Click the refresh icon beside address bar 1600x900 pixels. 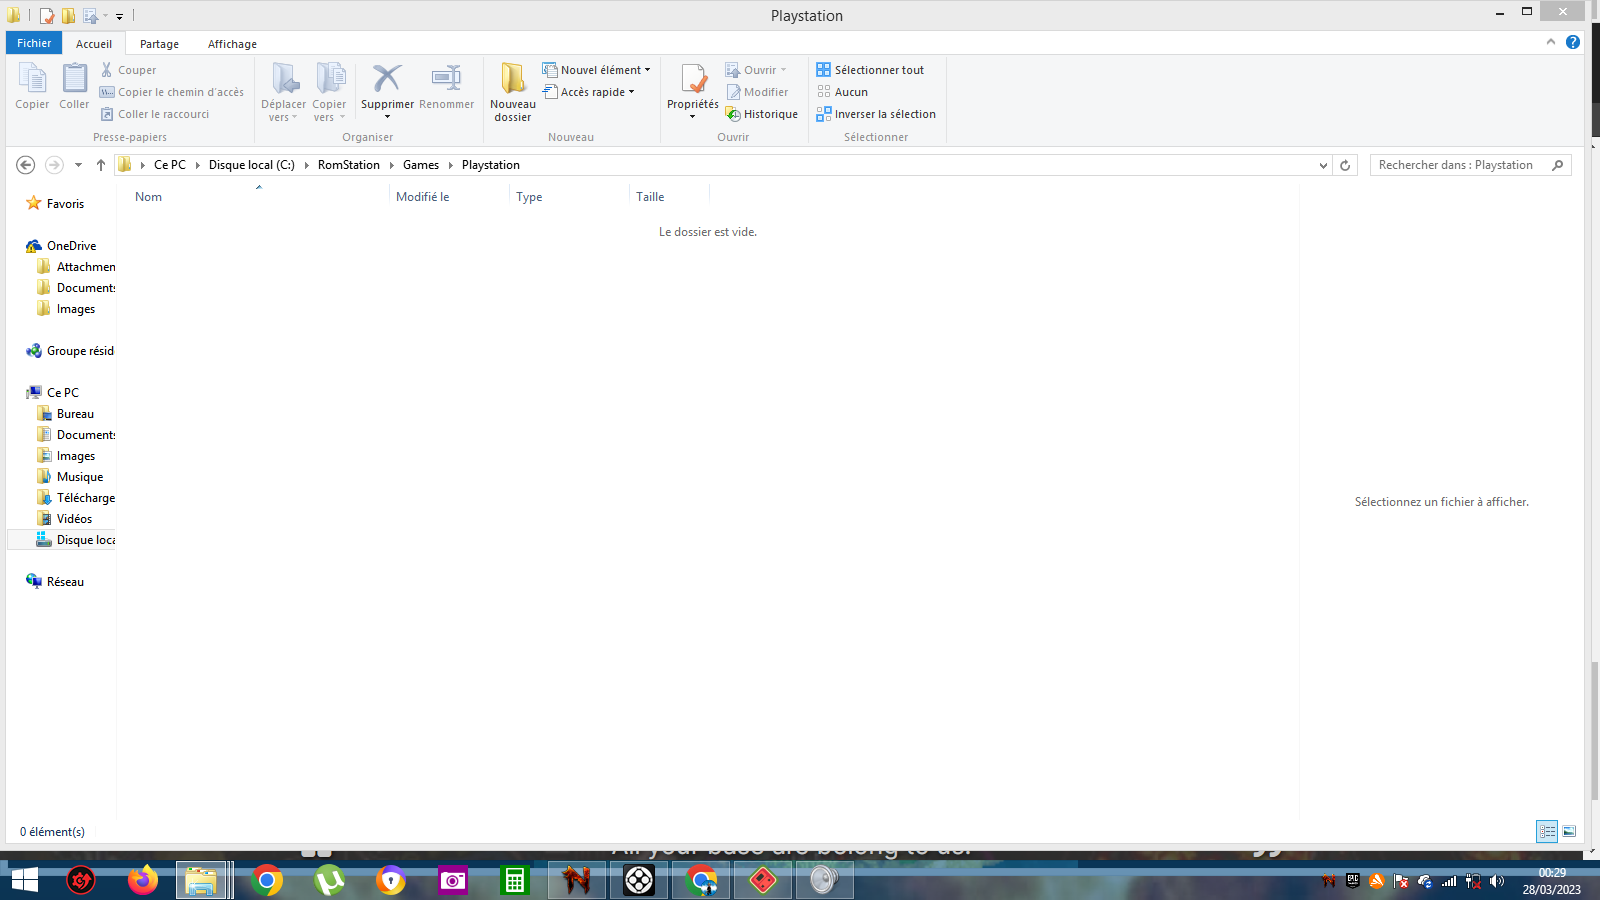coord(1345,165)
